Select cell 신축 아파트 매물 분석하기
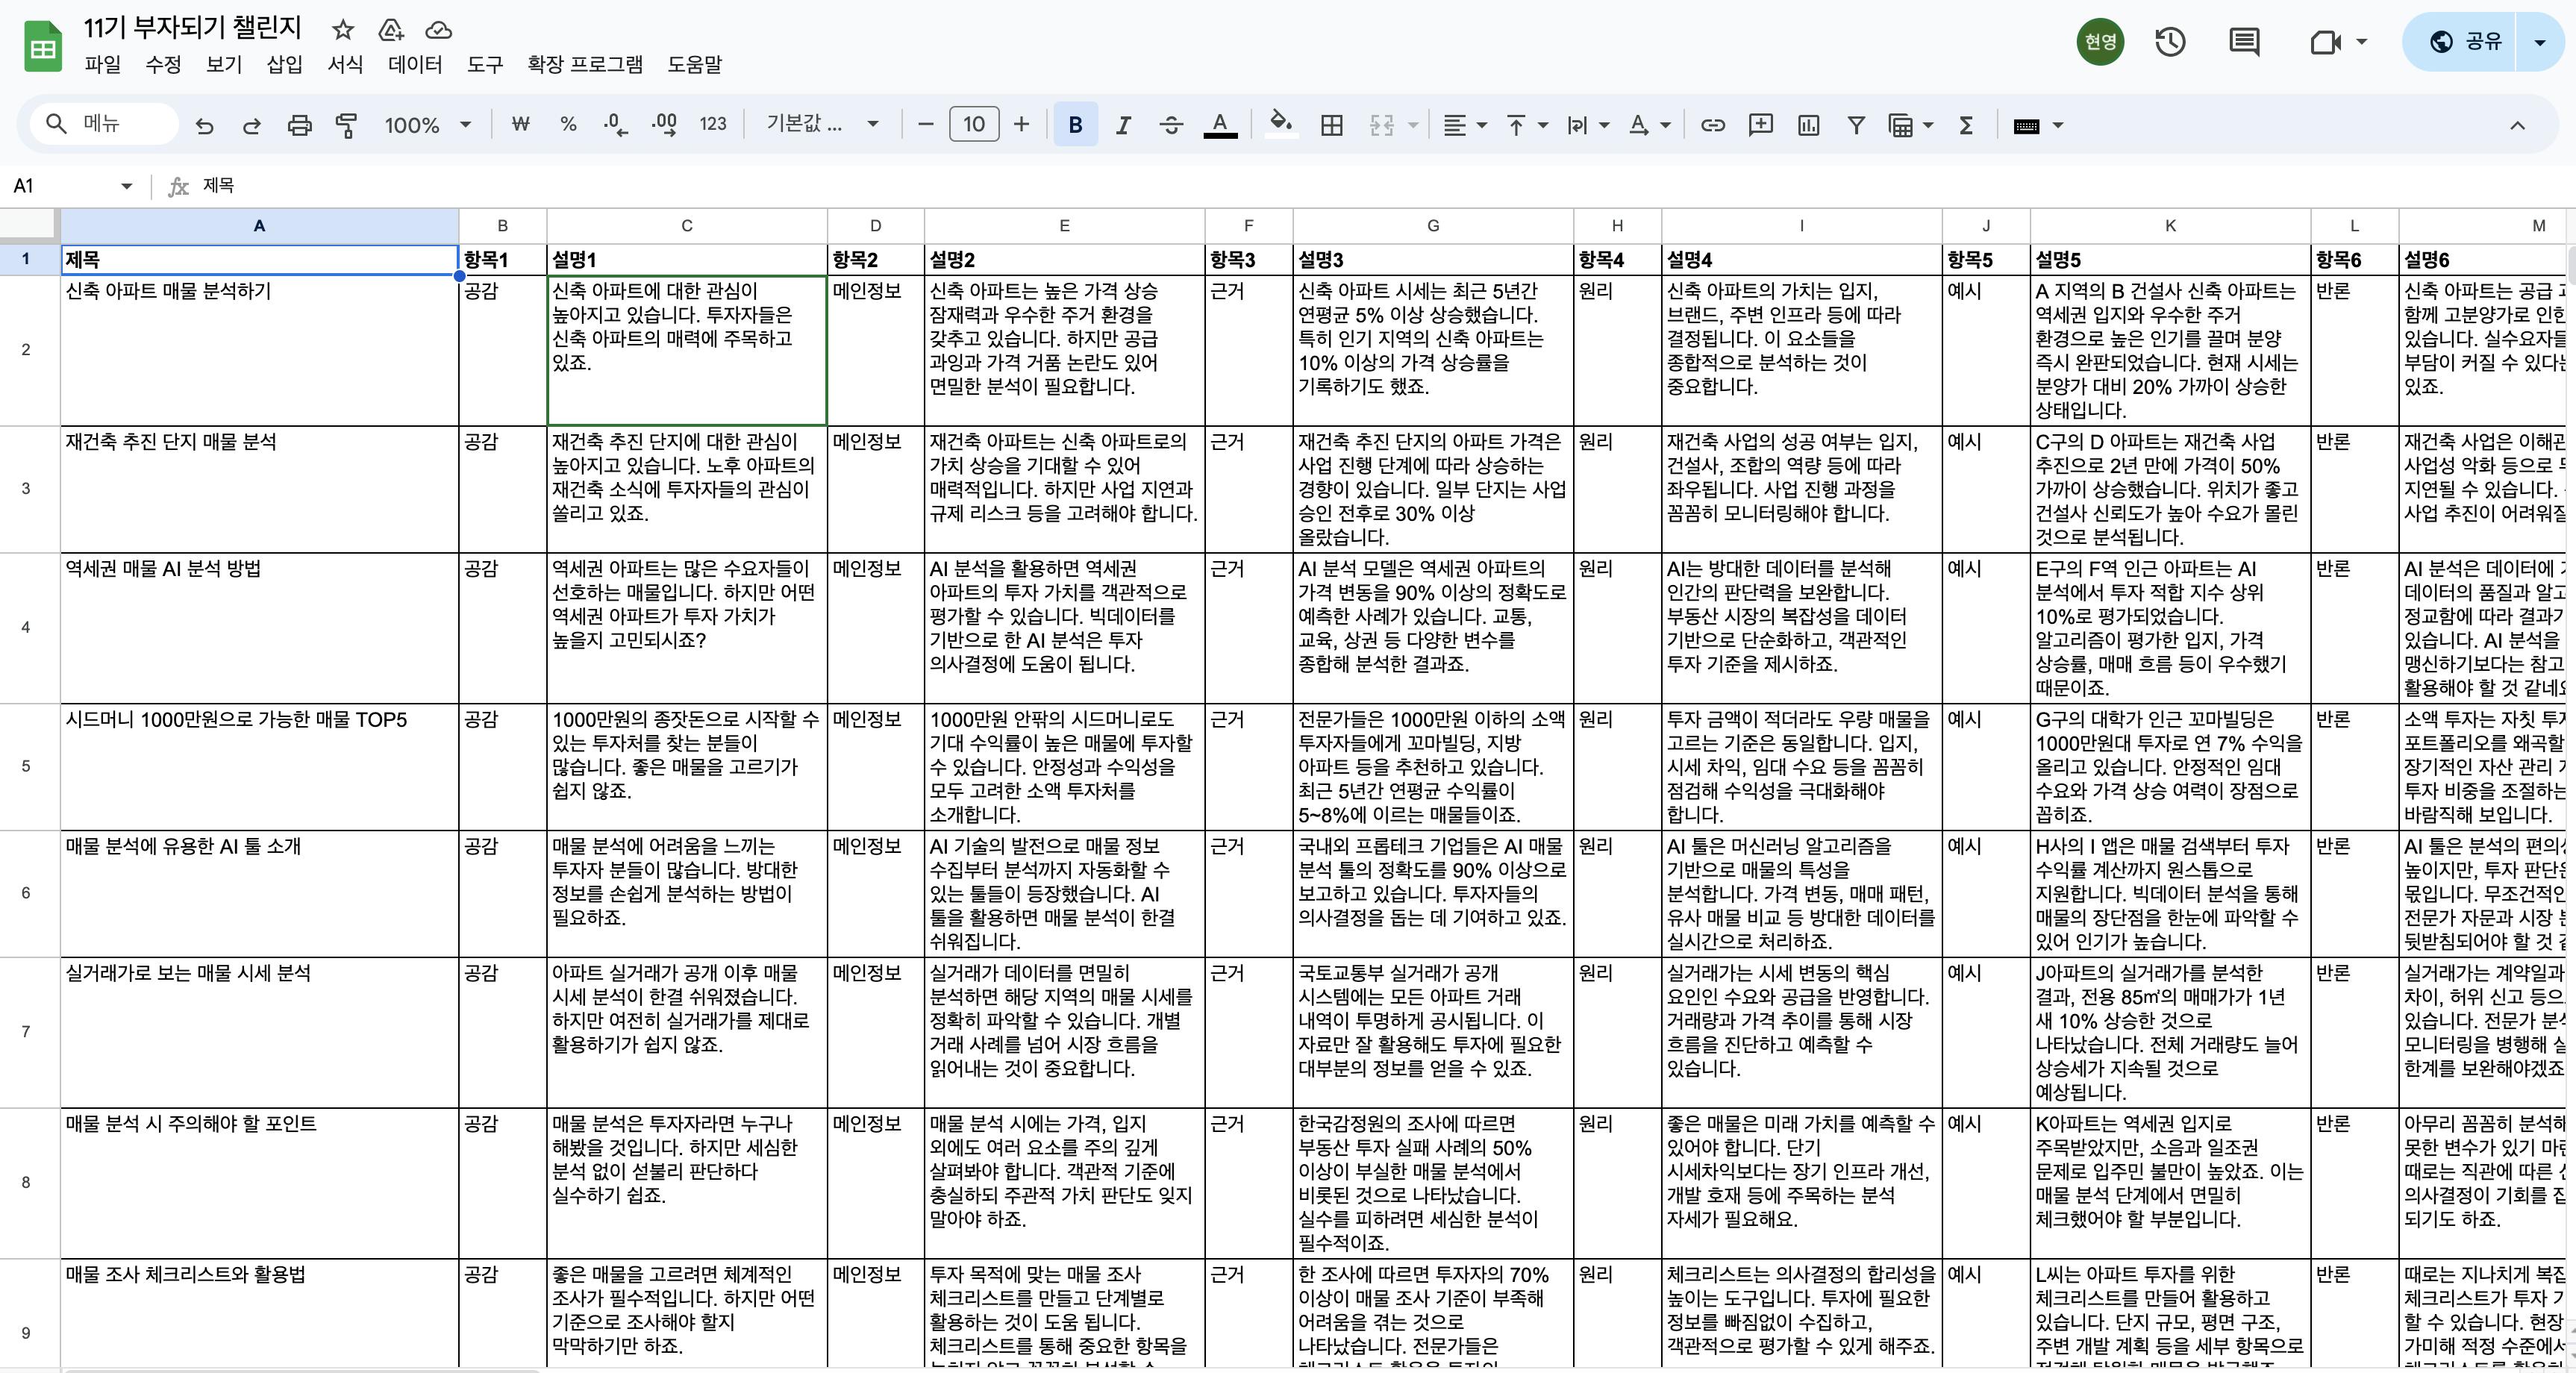 tap(259, 350)
